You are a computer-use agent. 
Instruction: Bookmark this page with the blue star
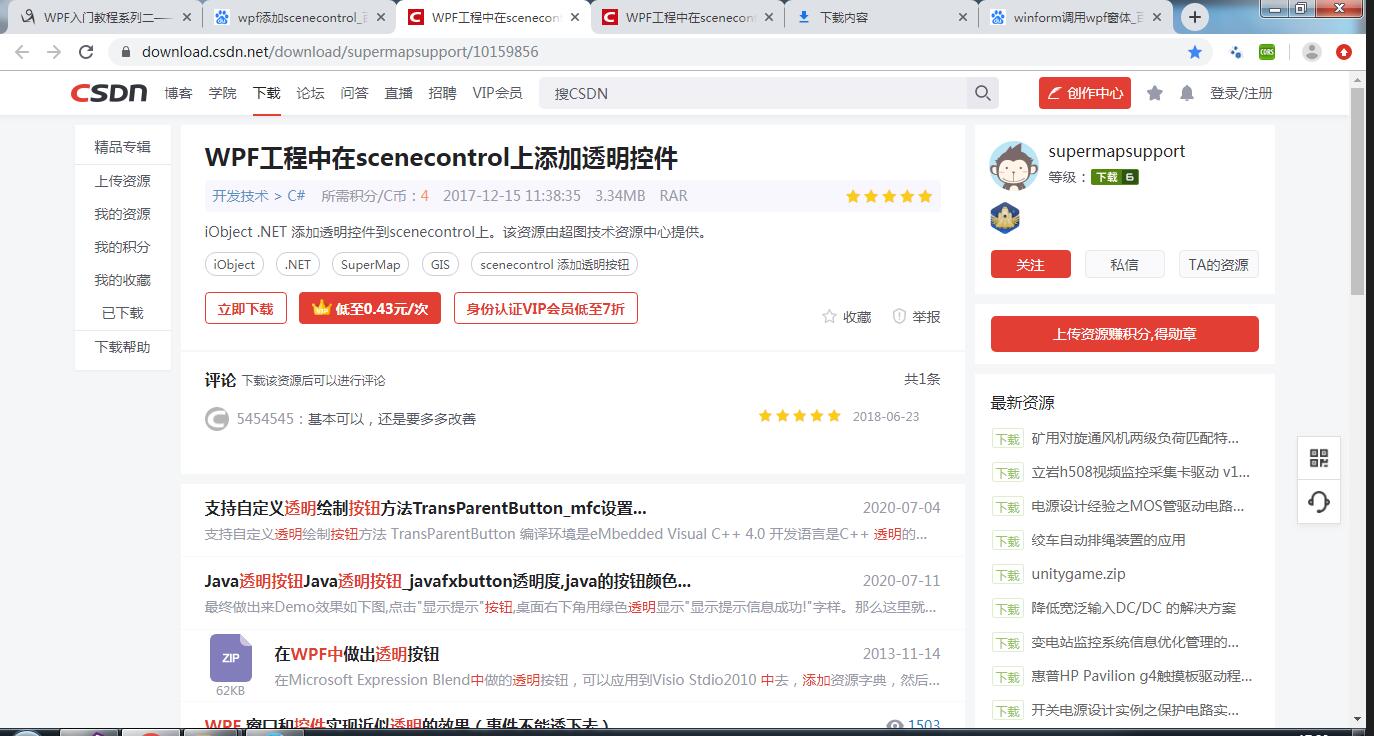pos(1195,52)
